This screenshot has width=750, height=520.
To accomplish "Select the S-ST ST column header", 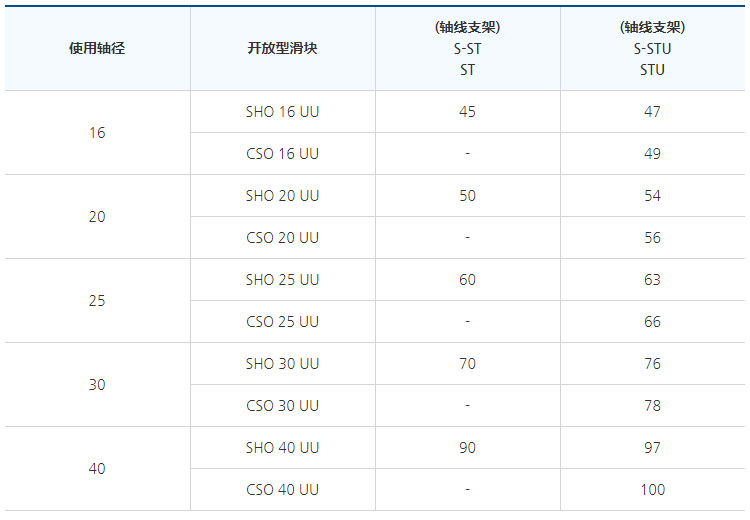I will point(467,48).
